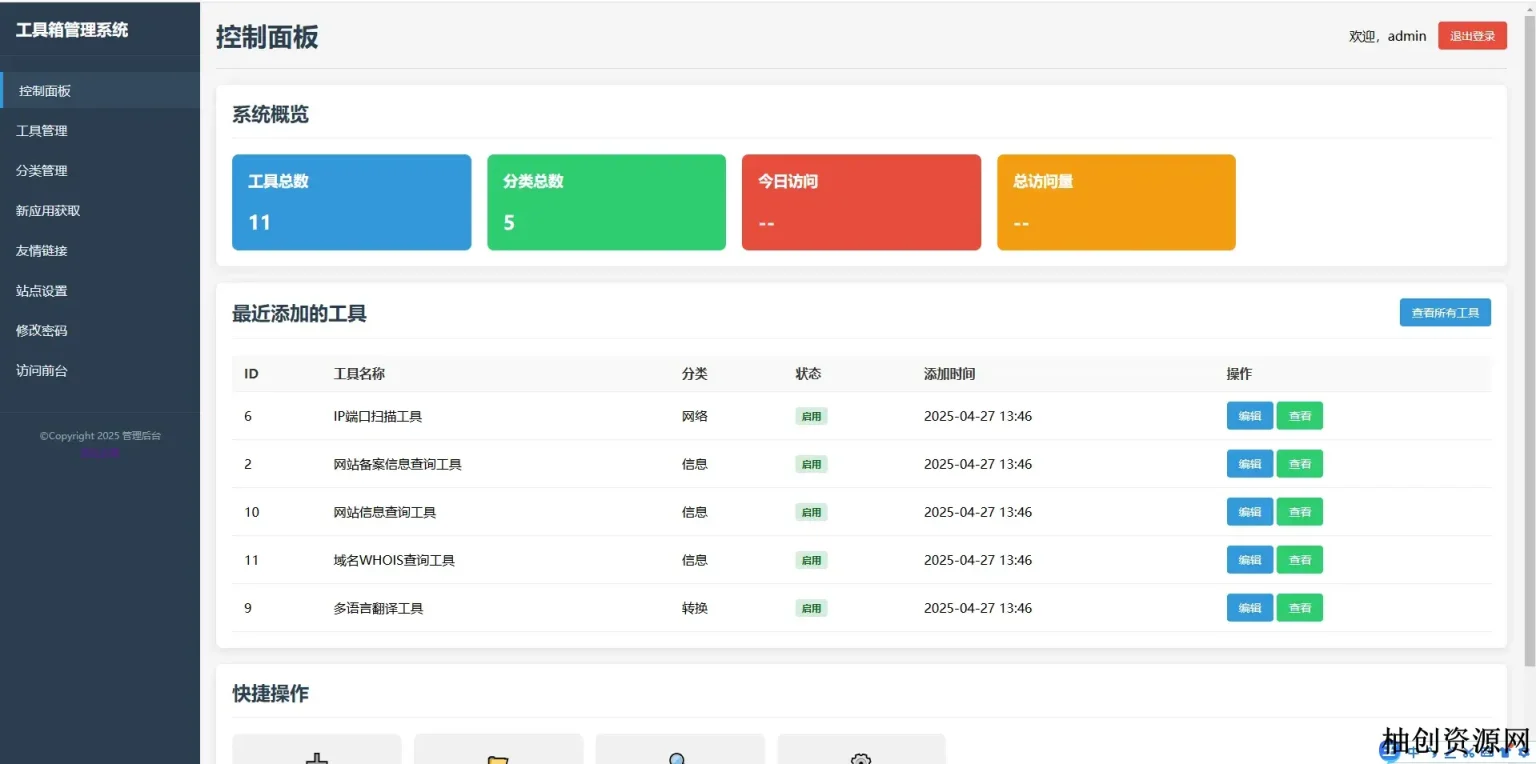Click 修改密码 in the sidebar
Image resolution: width=1536 pixels, height=764 pixels.
(42, 330)
